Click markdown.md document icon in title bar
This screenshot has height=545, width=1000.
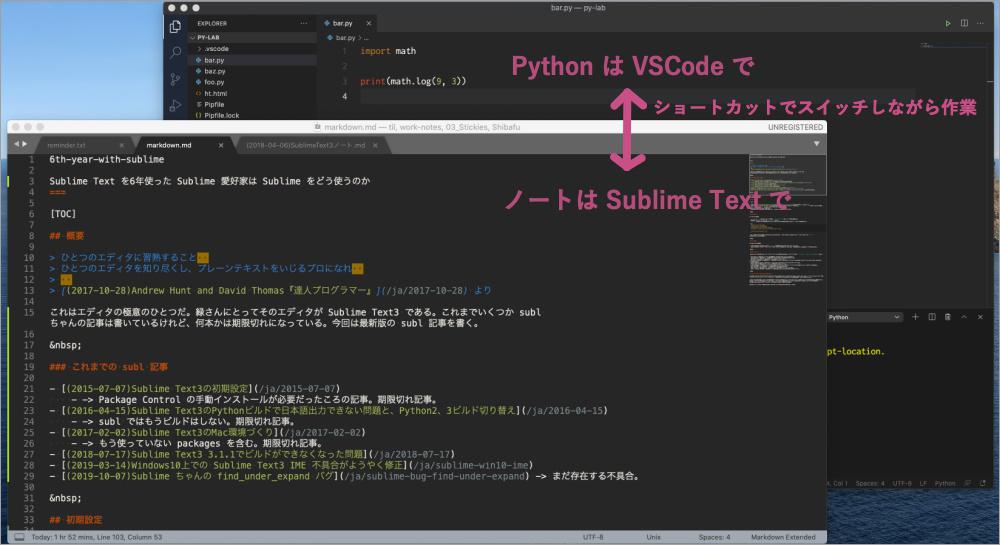click(x=318, y=127)
